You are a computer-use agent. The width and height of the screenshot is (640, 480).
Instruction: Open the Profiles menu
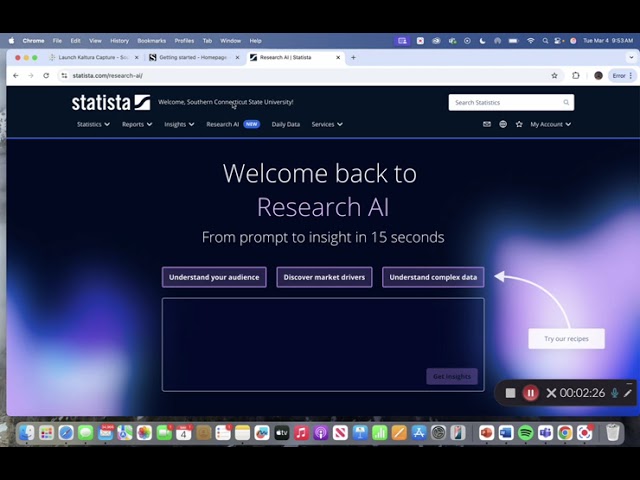pos(184,41)
